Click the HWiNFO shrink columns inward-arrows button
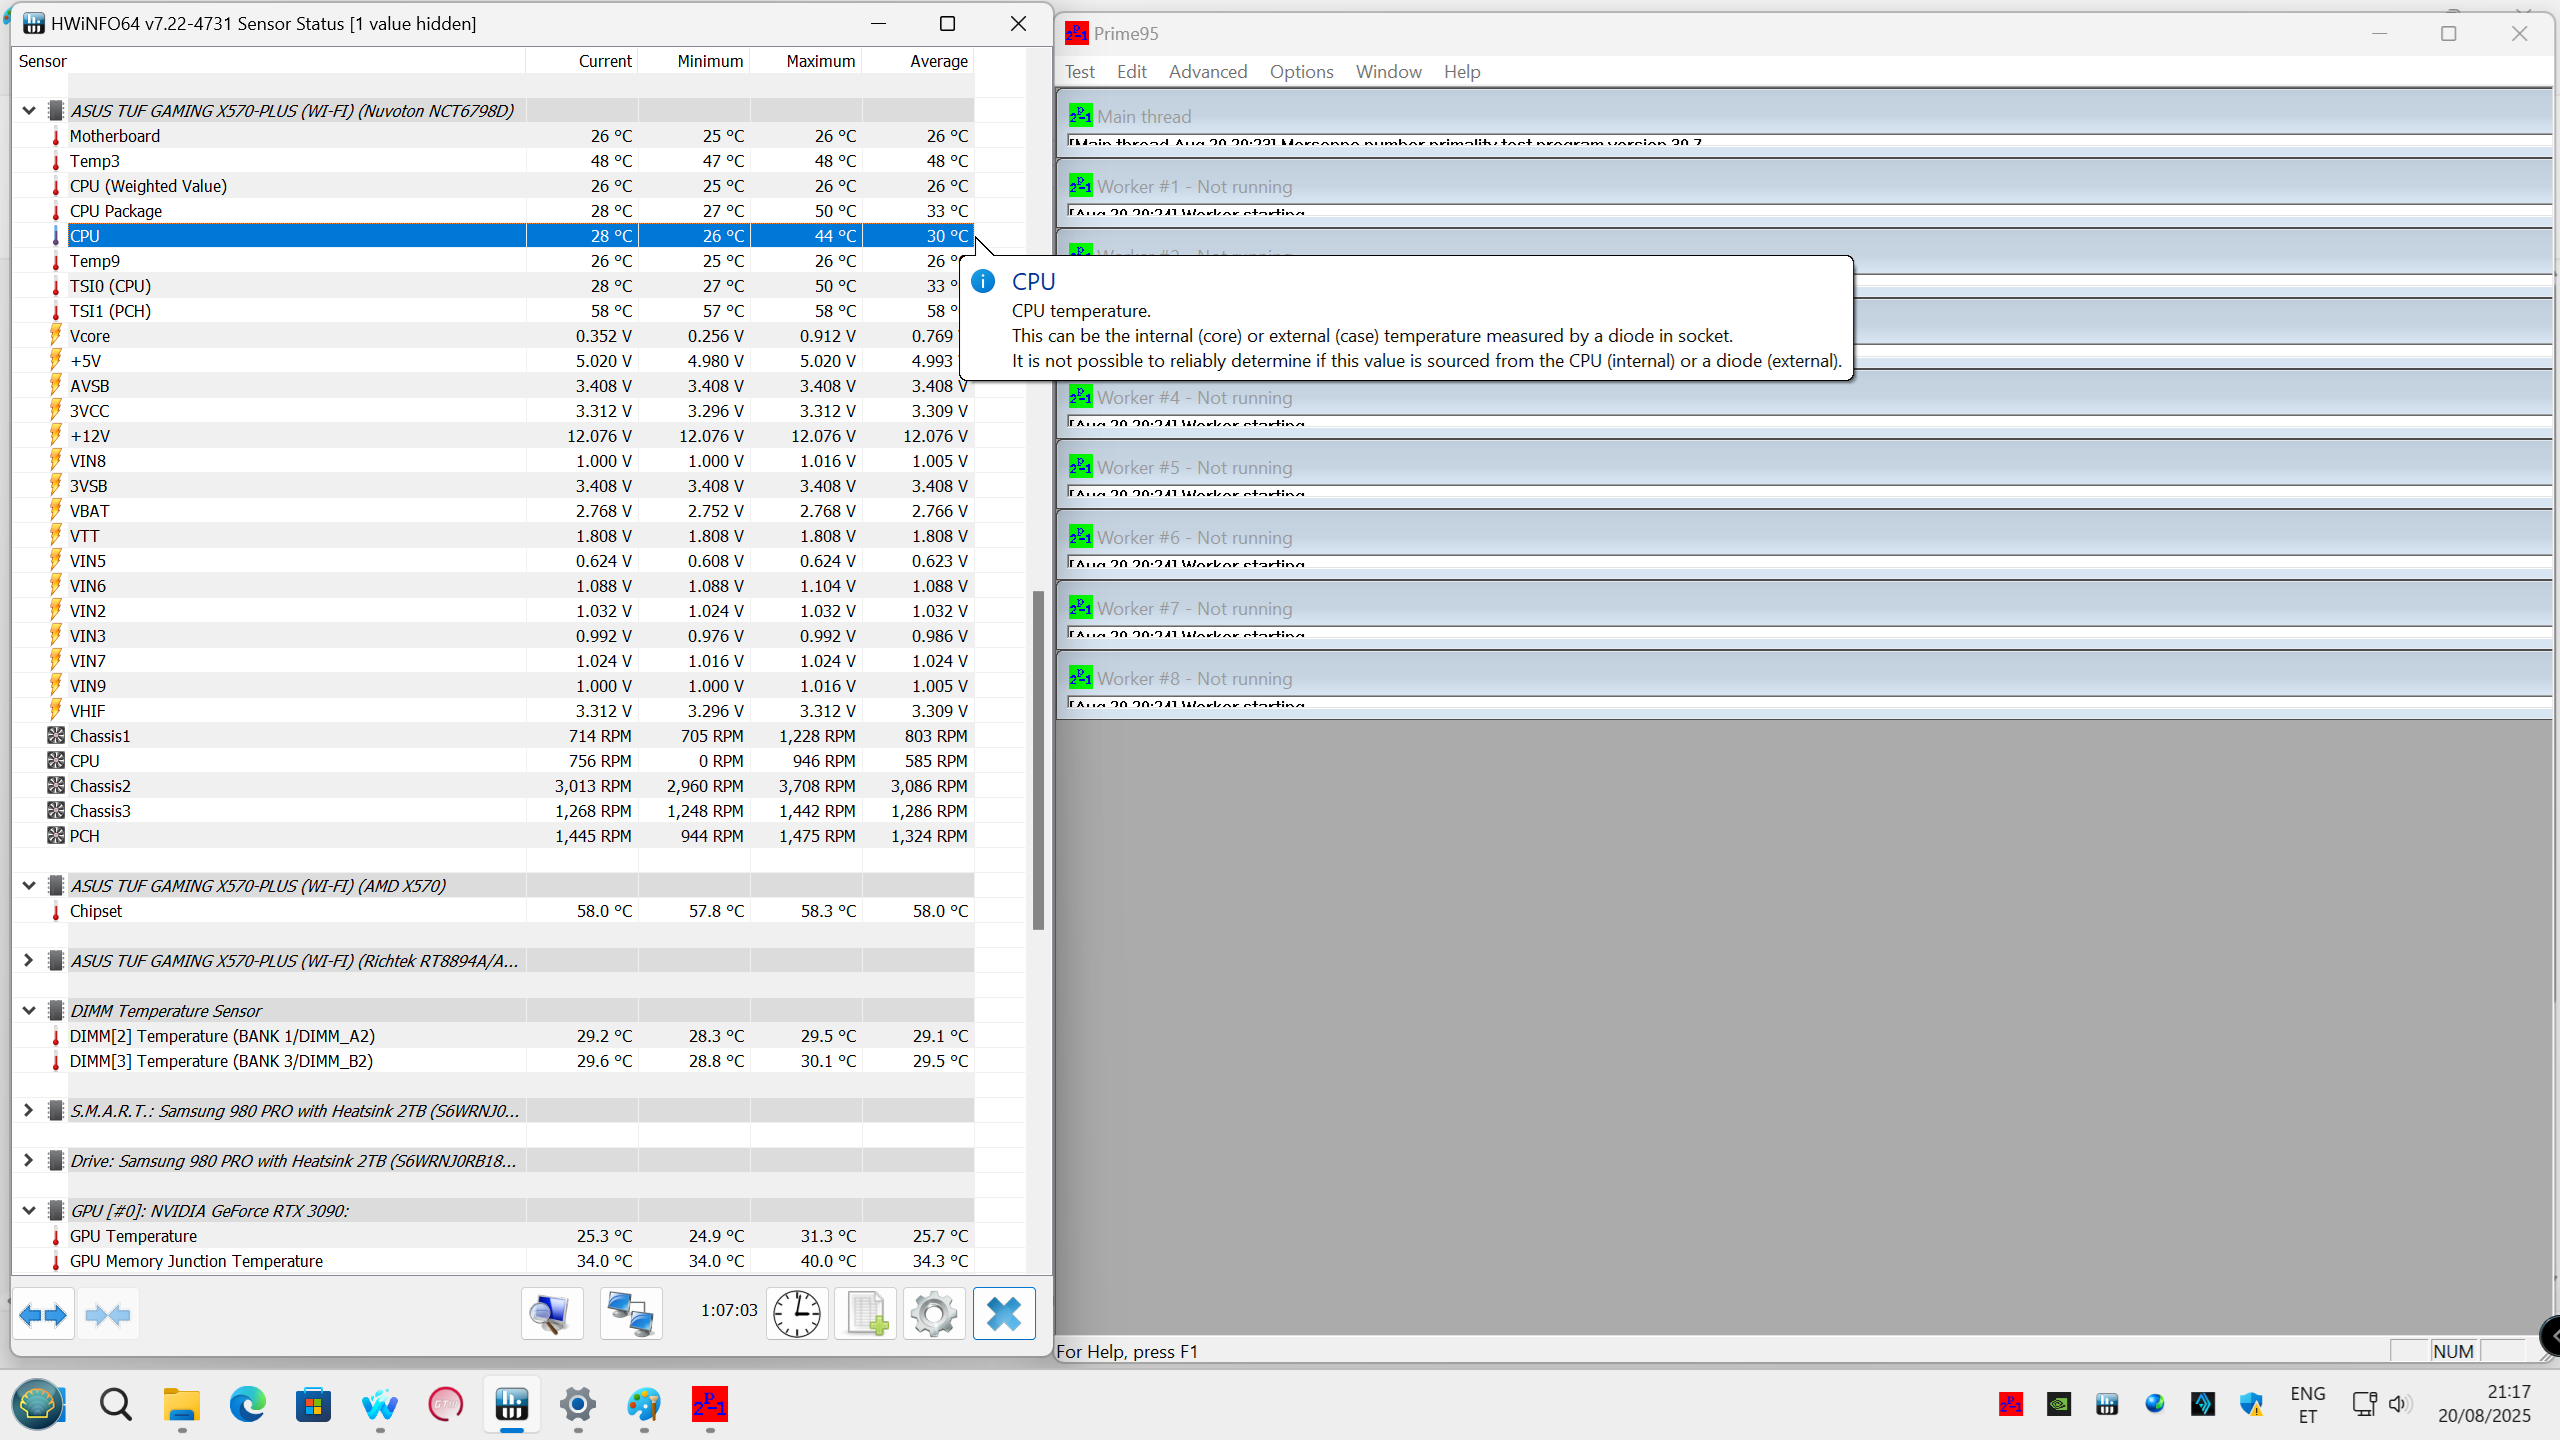The image size is (2560, 1440). pos(108,1315)
